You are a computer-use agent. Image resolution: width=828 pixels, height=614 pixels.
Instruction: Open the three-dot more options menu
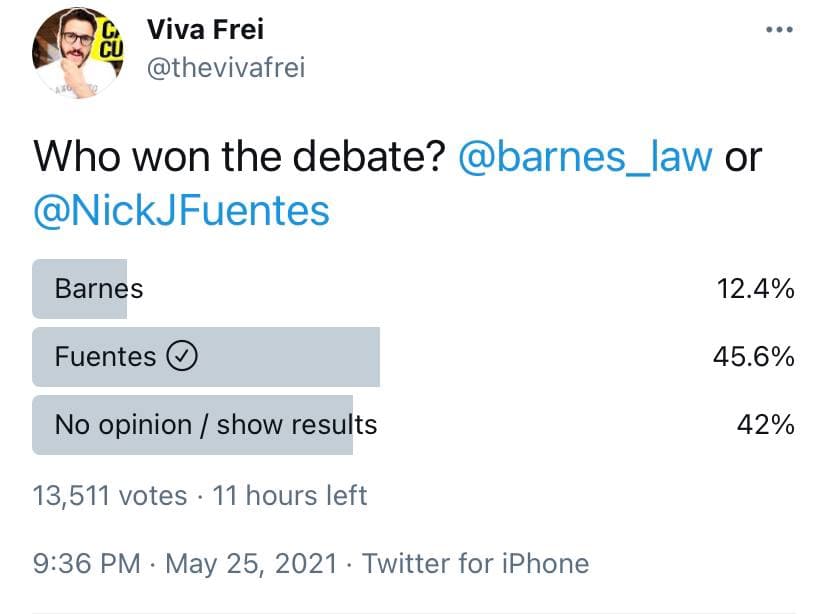[x=777, y=30]
